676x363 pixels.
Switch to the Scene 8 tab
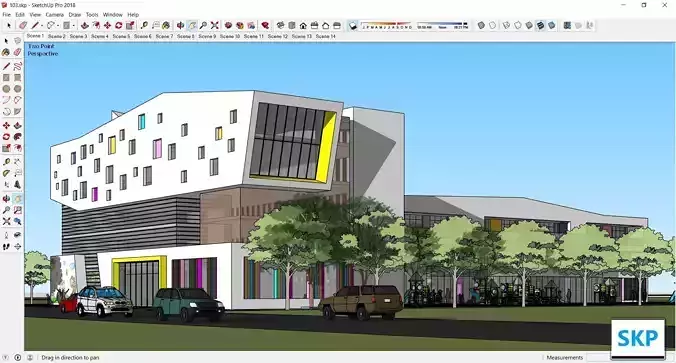pos(186,36)
